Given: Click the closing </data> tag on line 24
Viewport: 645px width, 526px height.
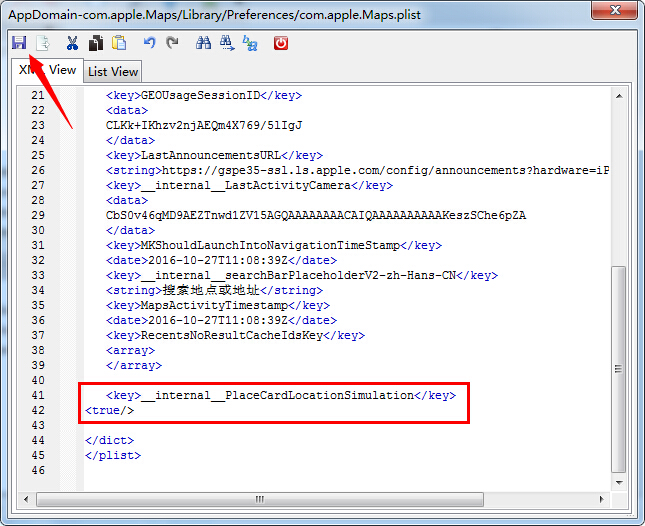Looking at the screenshot, I should point(130,141).
